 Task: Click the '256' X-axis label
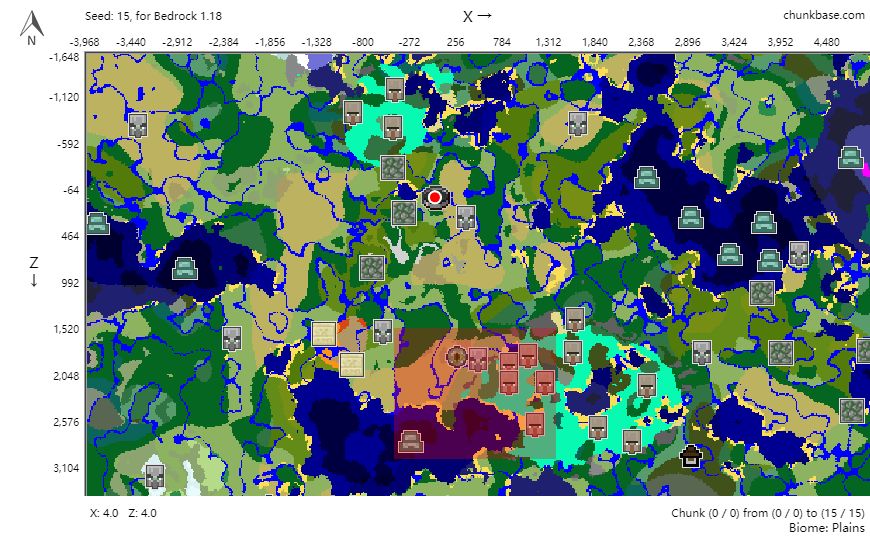[x=456, y=42]
